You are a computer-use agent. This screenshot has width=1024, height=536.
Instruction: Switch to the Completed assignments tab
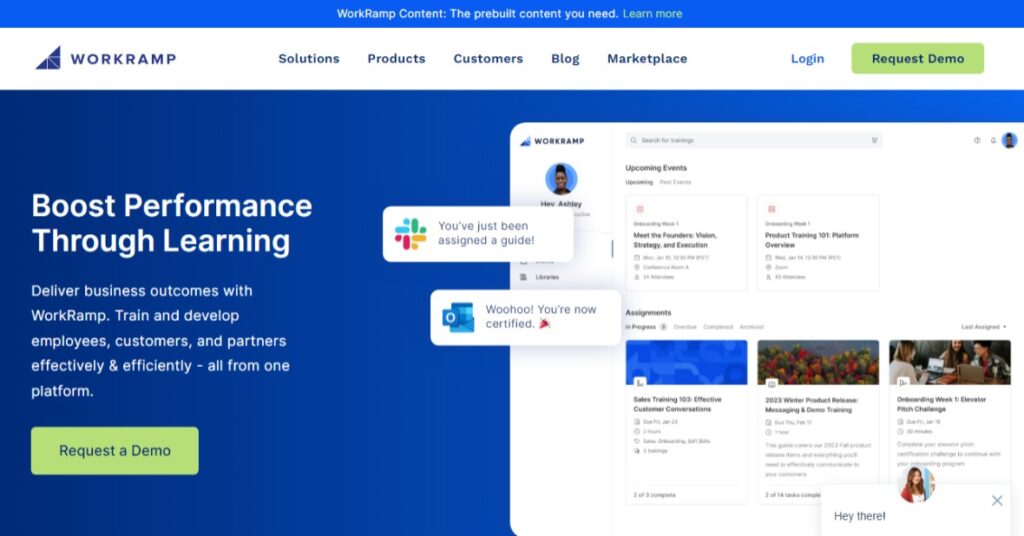click(x=718, y=326)
